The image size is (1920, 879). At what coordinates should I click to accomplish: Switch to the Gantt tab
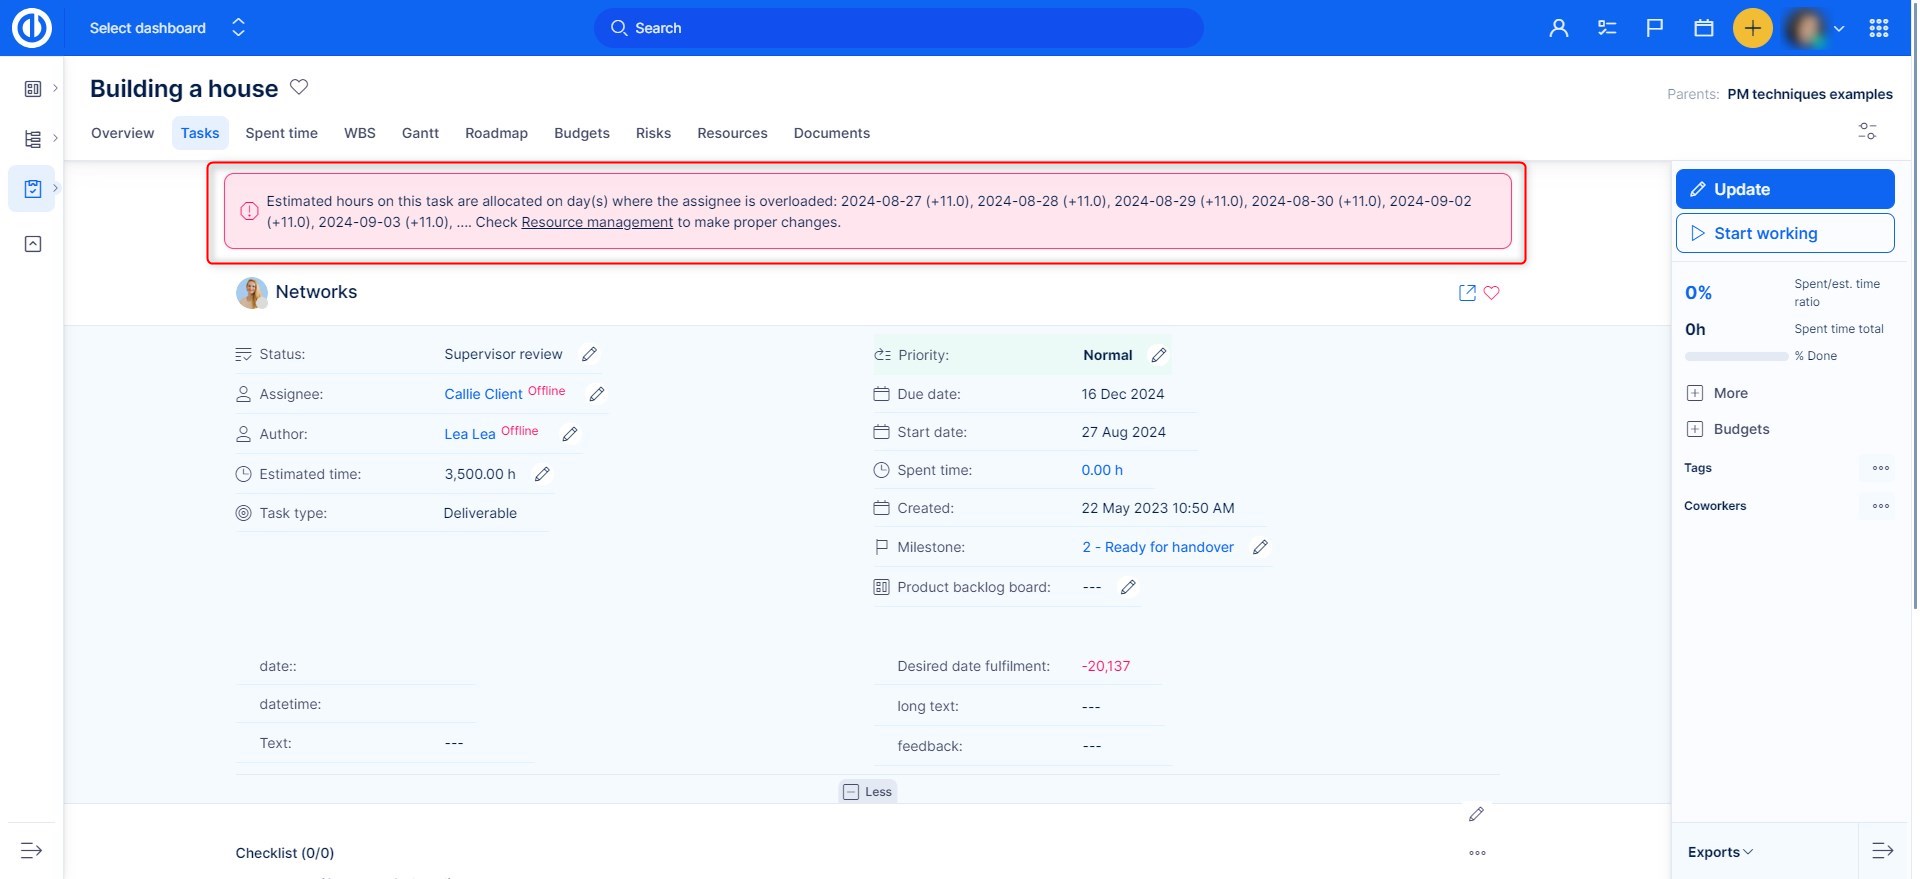[420, 133]
